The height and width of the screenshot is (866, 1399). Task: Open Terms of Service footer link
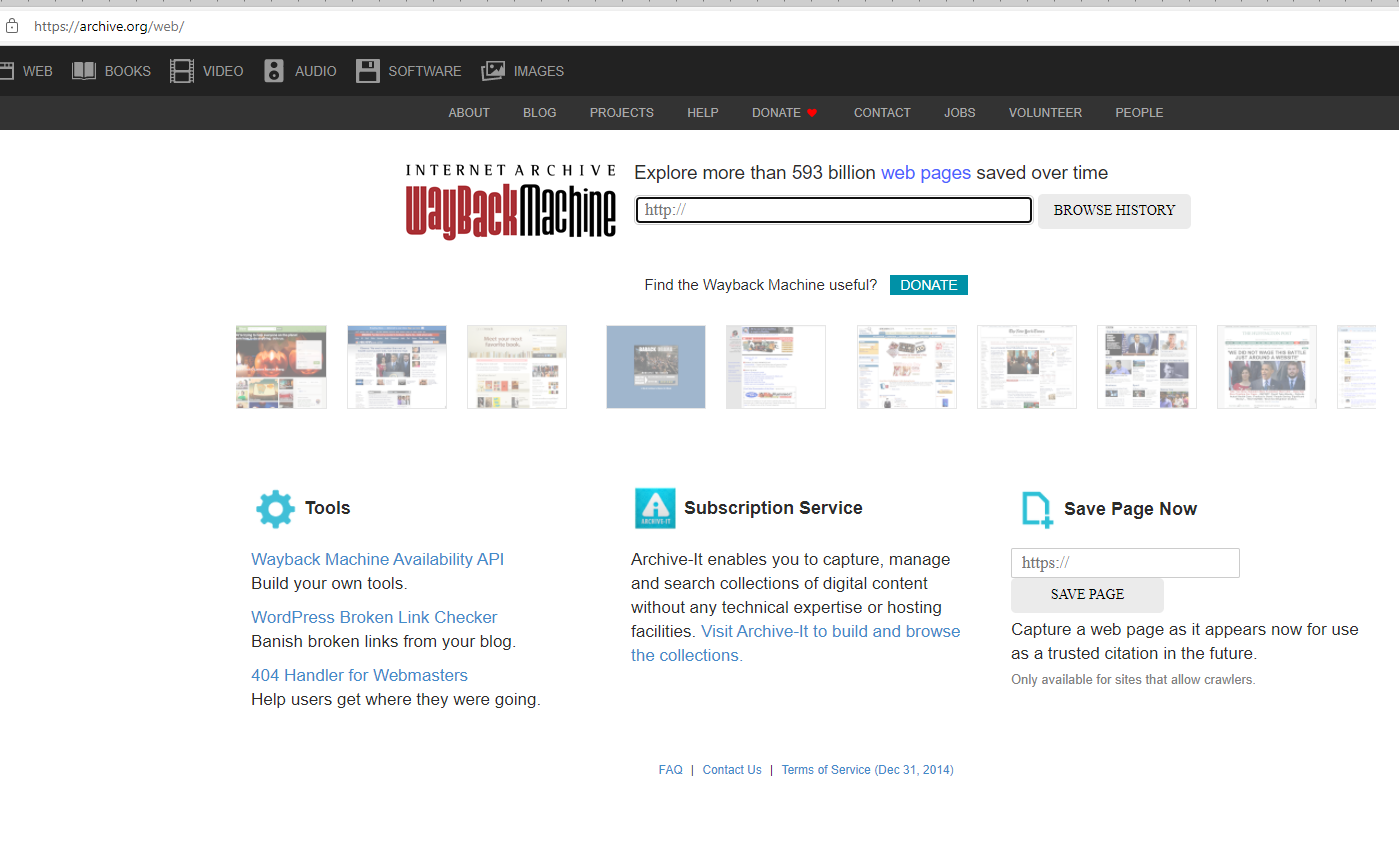pyautogui.click(x=867, y=770)
